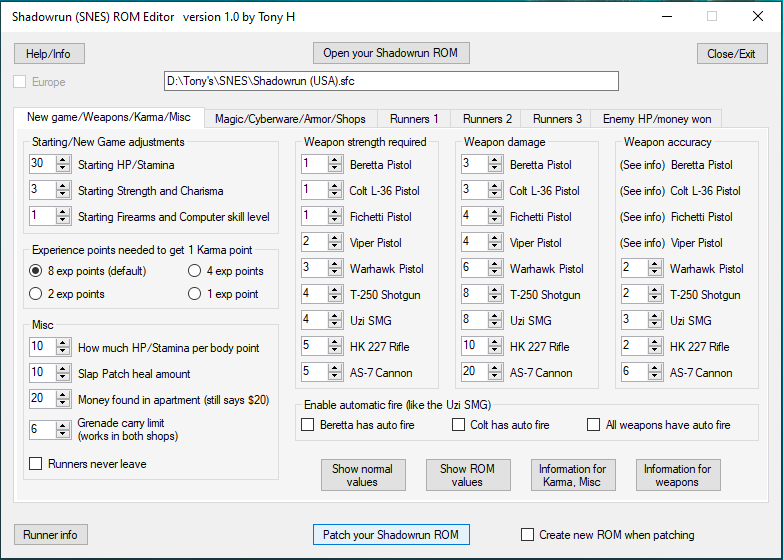Increase Beretta Pistol strength required
Image resolution: width=783 pixels, height=560 pixels.
click(336, 160)
